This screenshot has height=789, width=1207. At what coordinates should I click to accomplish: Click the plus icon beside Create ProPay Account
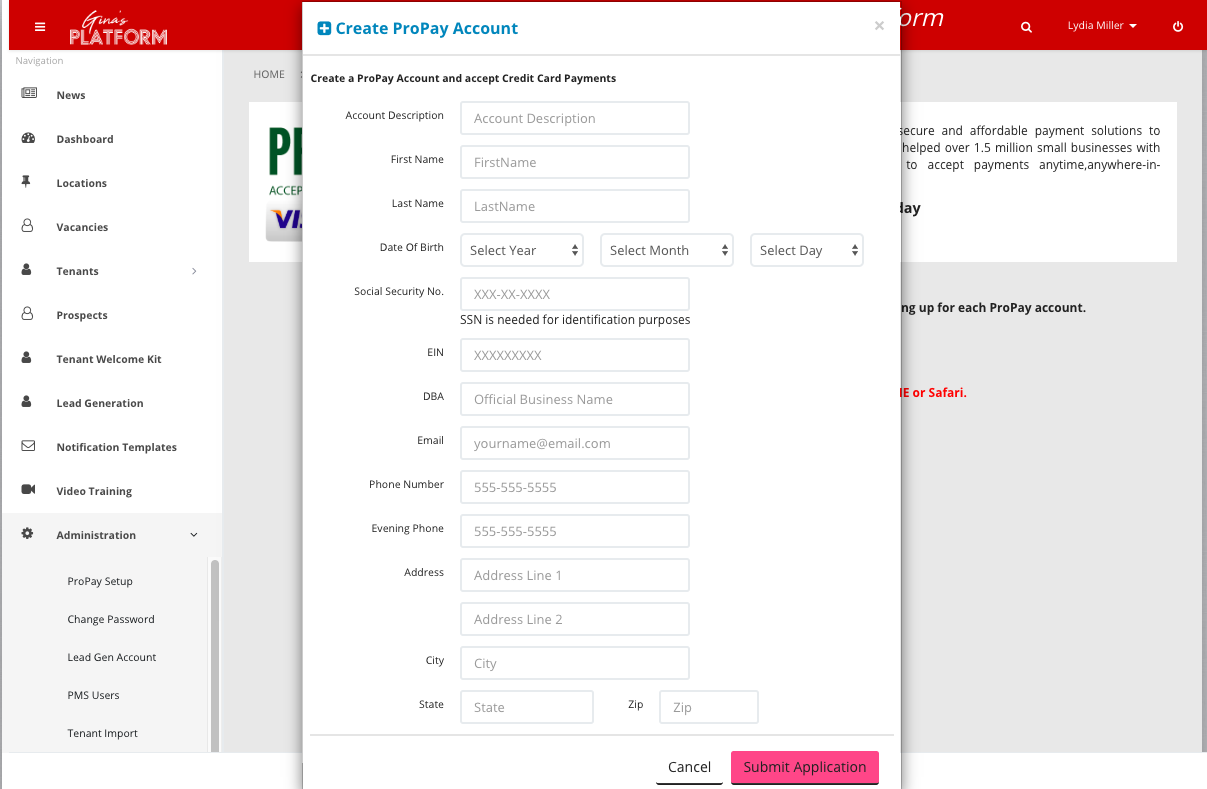click(324, 28)
